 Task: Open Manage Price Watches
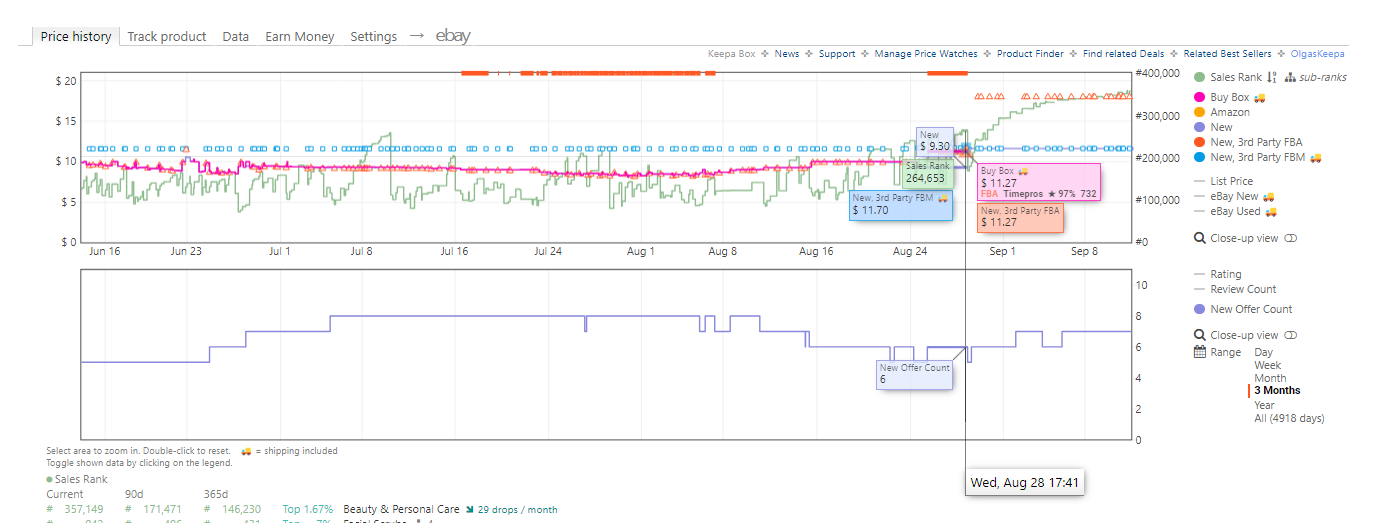[926, 54]
